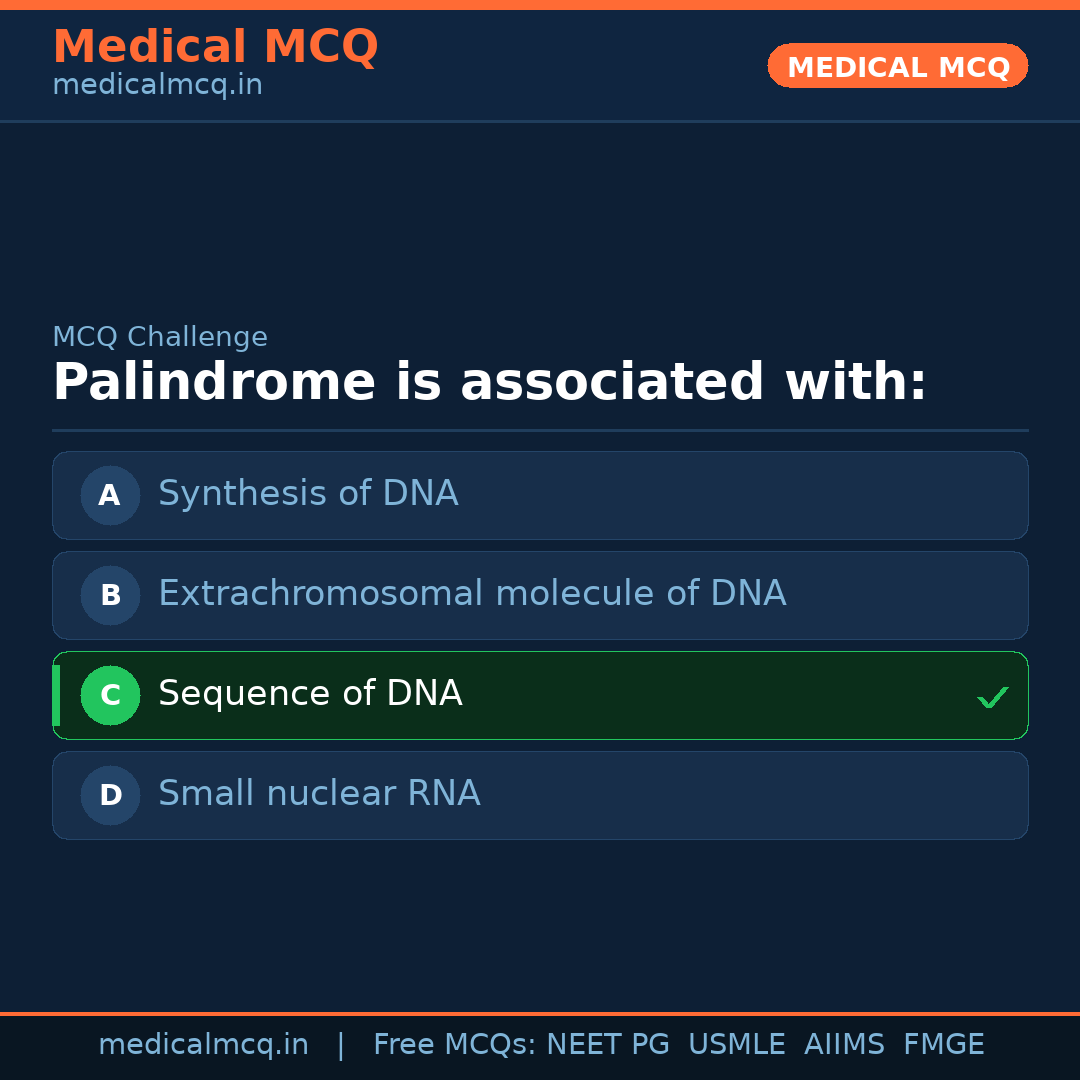Open the Medical MCQ header title
The image size is (1080, 1080).
click(215, 47)
